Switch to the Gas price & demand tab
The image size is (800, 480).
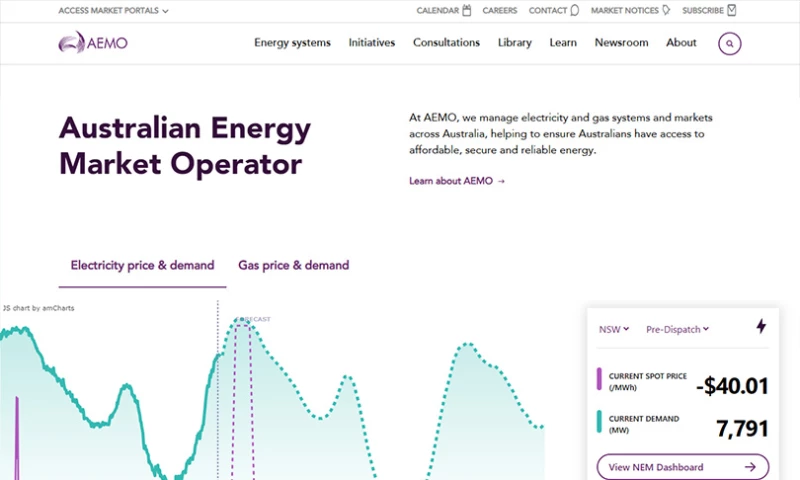point(293,266)
